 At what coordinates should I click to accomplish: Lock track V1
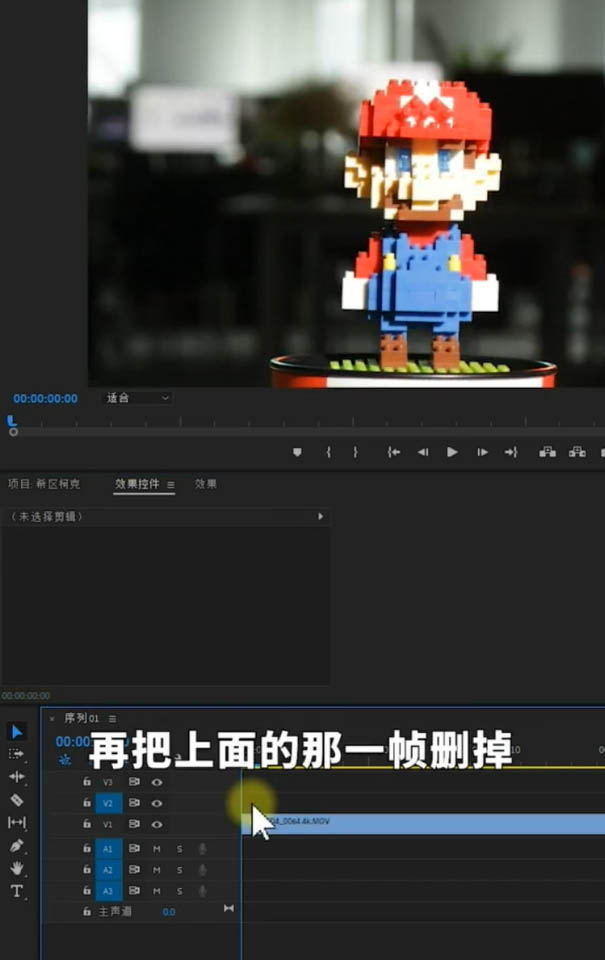(87, 824)
